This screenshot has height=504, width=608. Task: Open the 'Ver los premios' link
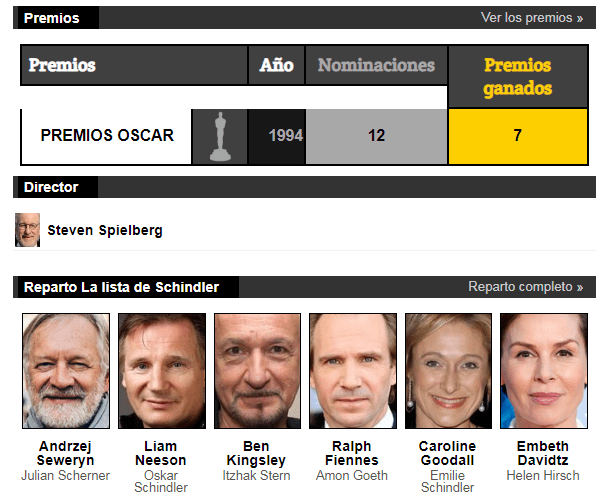pos(532,18)
